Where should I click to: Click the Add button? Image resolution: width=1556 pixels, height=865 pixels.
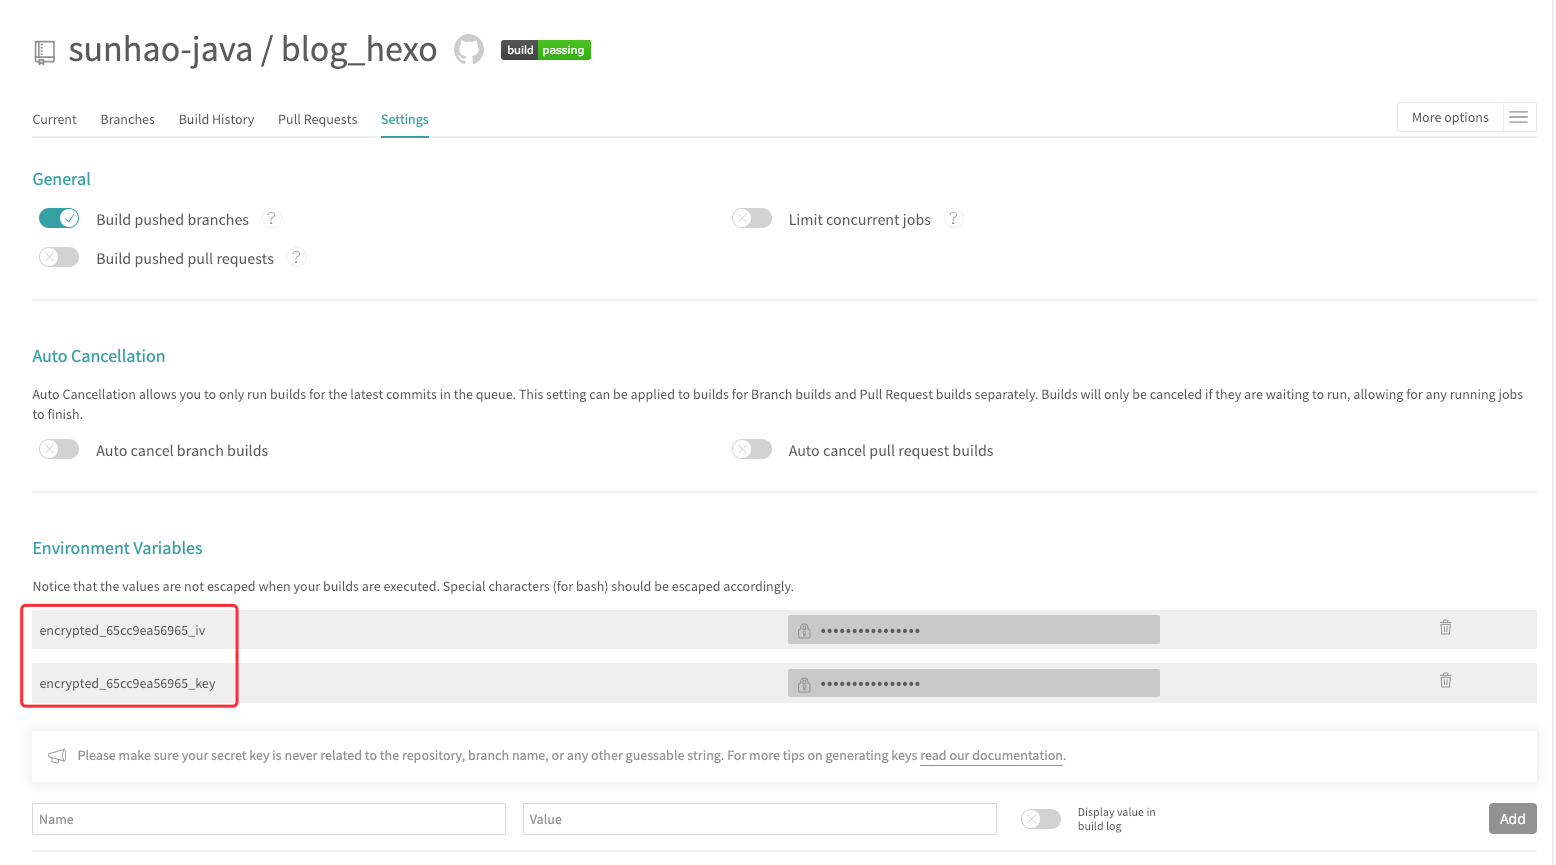[1512, 819]
